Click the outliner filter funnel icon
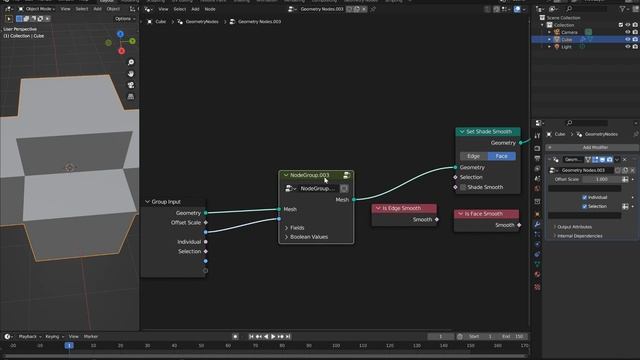This screenshot has height=360, width=640. click(x=622, y=9)
